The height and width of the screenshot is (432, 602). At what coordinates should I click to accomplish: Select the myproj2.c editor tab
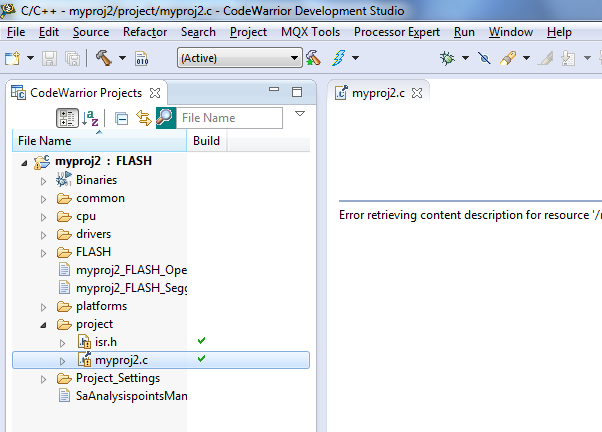pyautogui.click(x=378, y=93)
